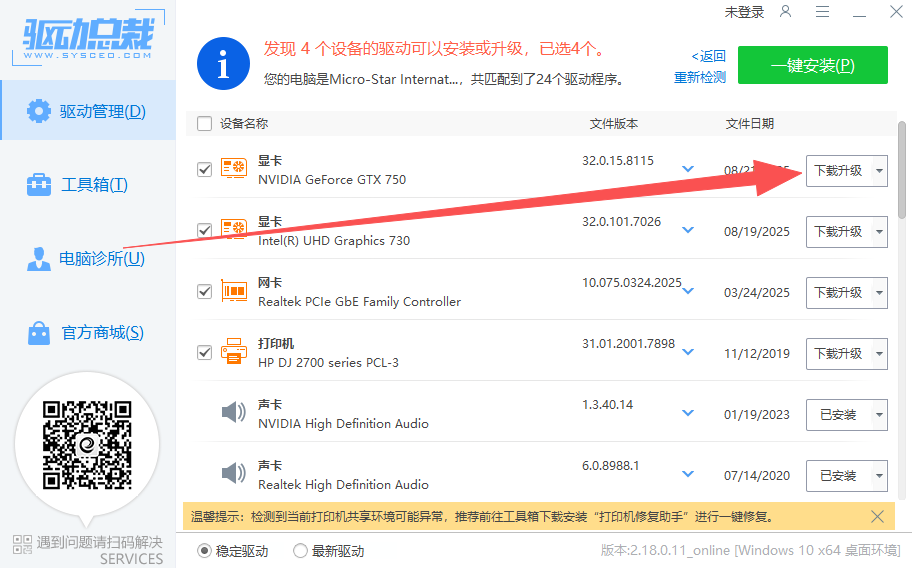Uncheck the Intel UHD Graphics 730 checkbox
The height and width of the screenshot is (568, 912).
click(205, 231)
